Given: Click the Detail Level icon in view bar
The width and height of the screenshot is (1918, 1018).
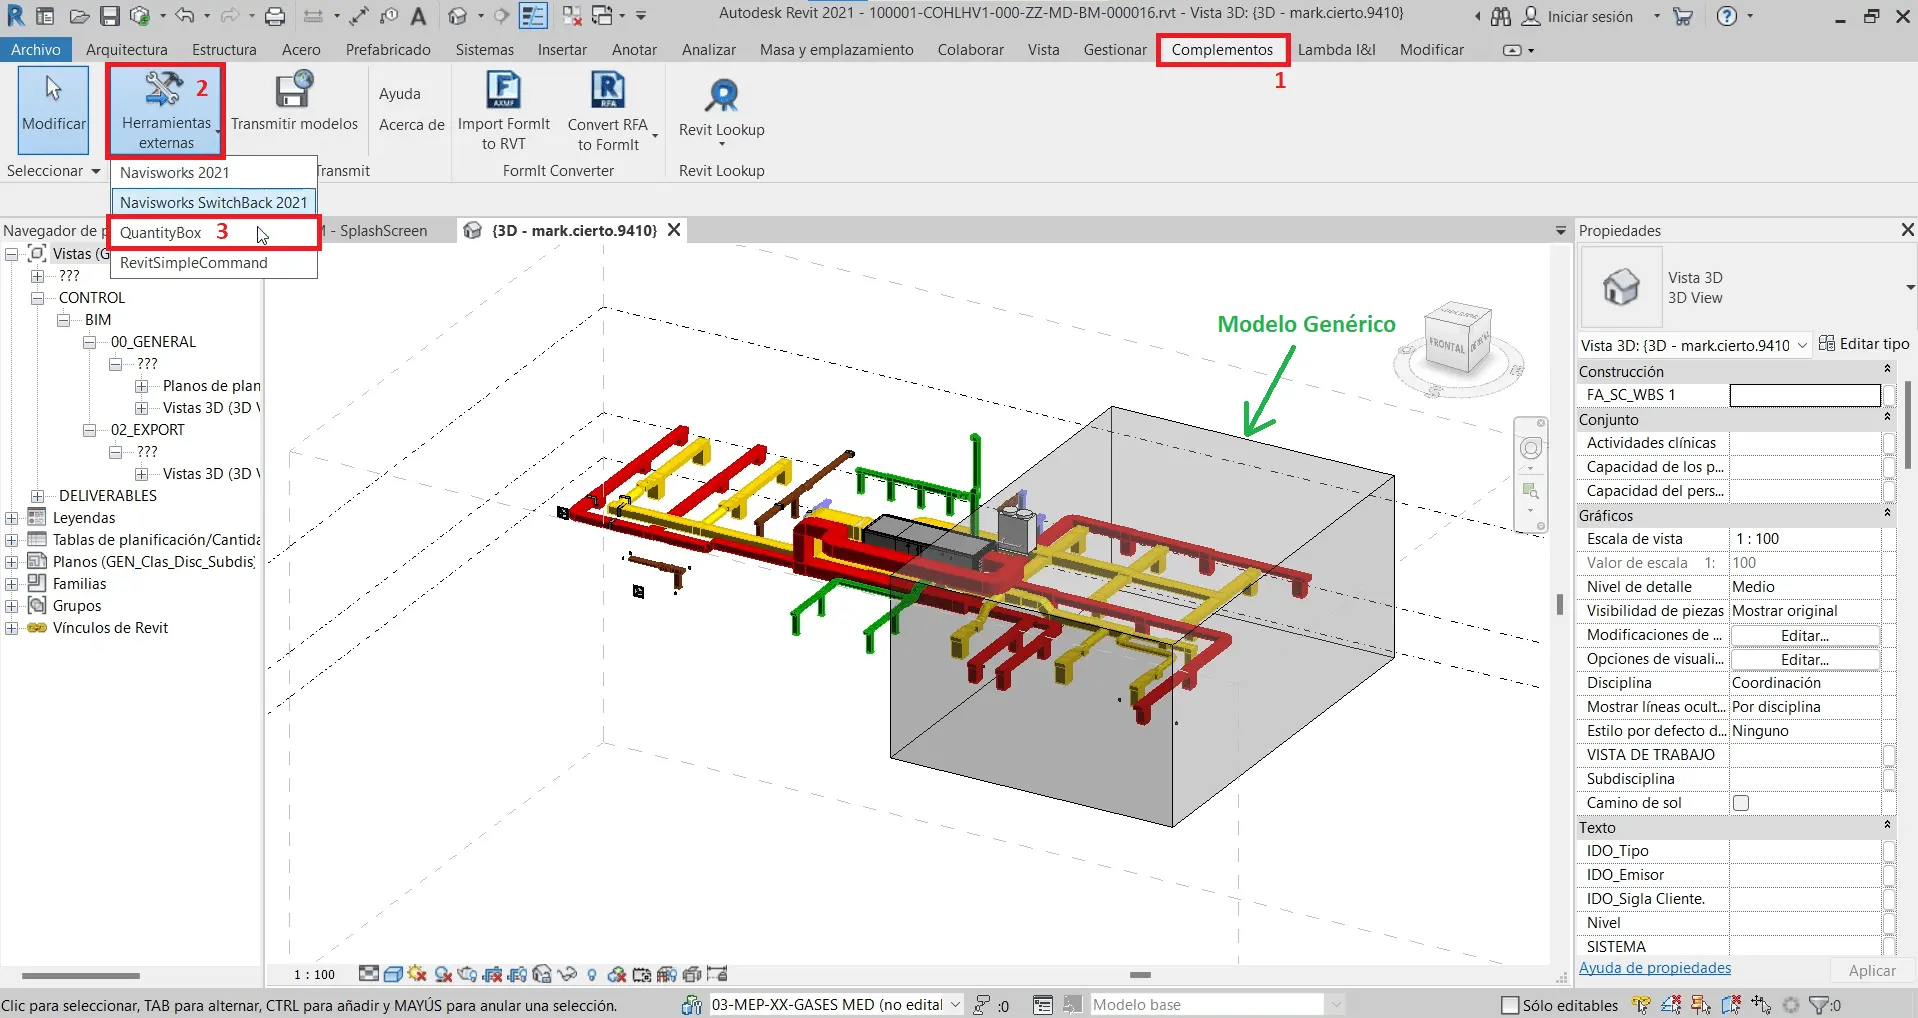Looking at the screenshot, I should click(x=368, y=974).
